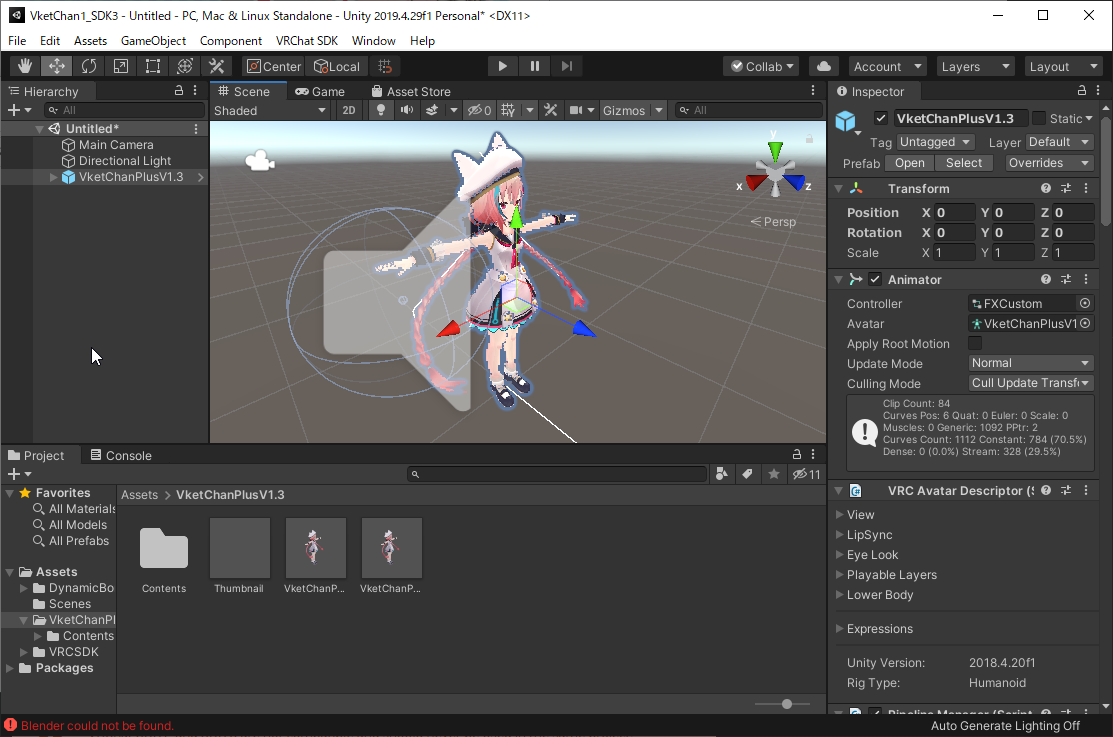Toggle scene lighting lightbulb icon
Screen dimensions: 1113x737
(380, 111)
